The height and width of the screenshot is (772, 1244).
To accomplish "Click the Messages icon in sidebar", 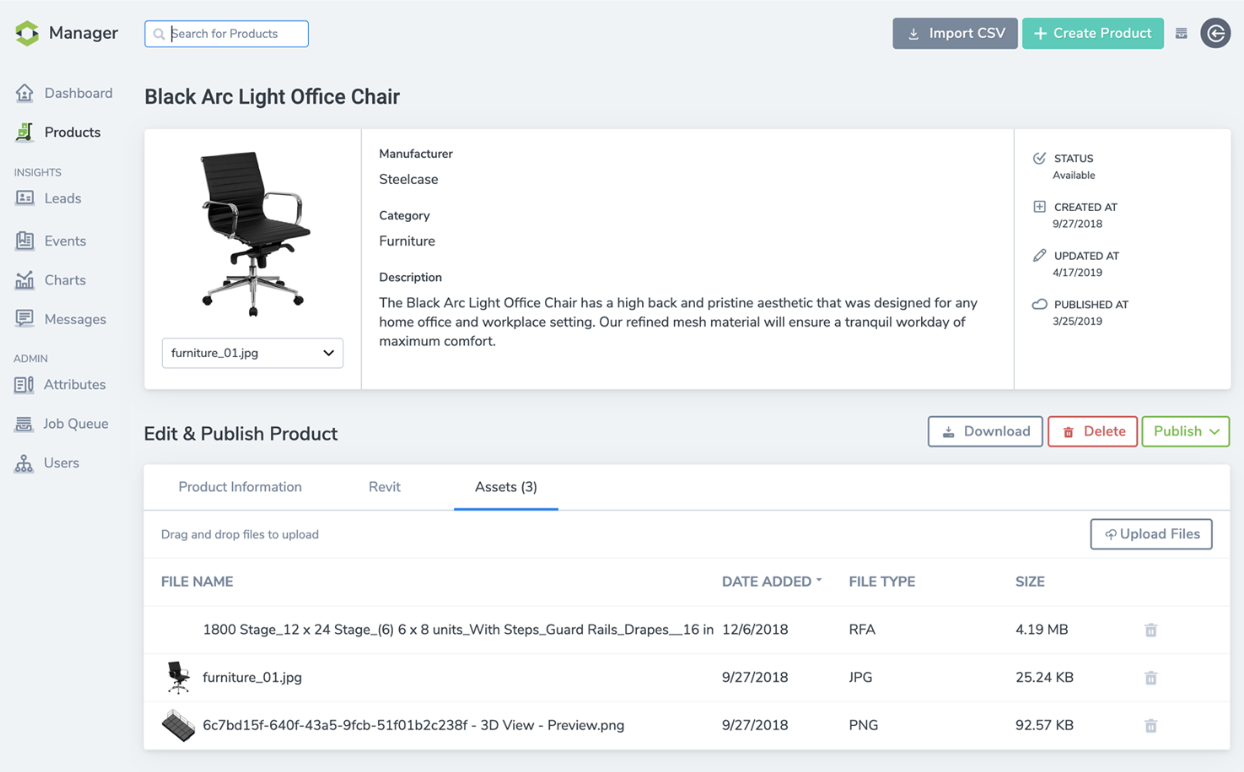I will (25, 319).
